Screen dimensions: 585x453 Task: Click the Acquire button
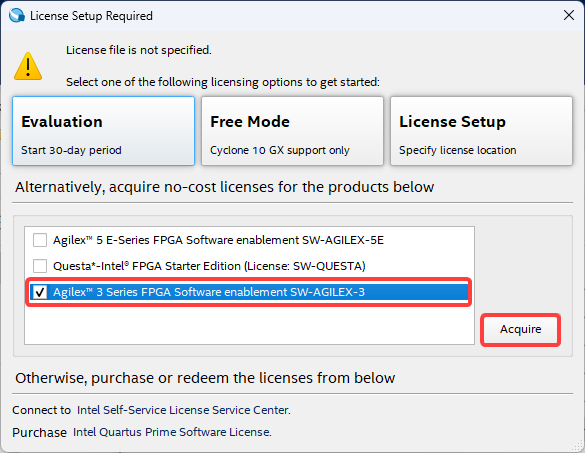tap(520, 329)
